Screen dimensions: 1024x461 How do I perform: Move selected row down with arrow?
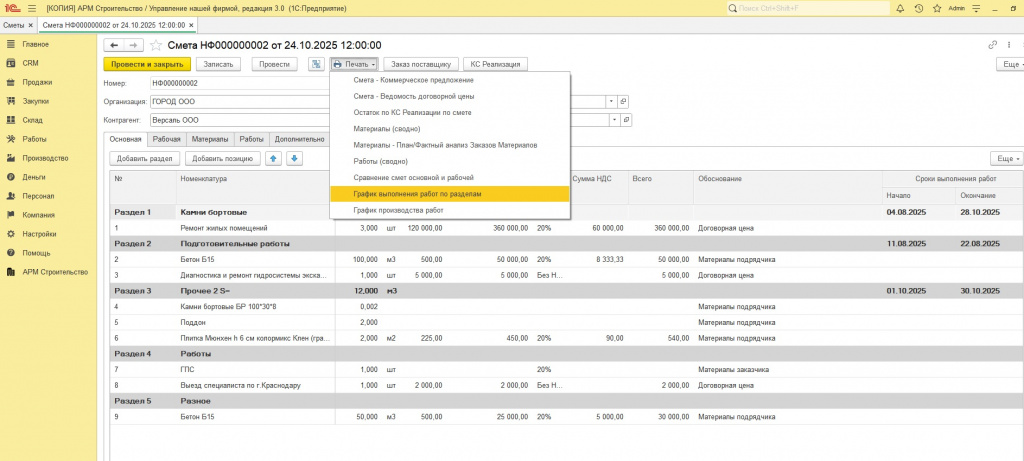tap(294, 158)
